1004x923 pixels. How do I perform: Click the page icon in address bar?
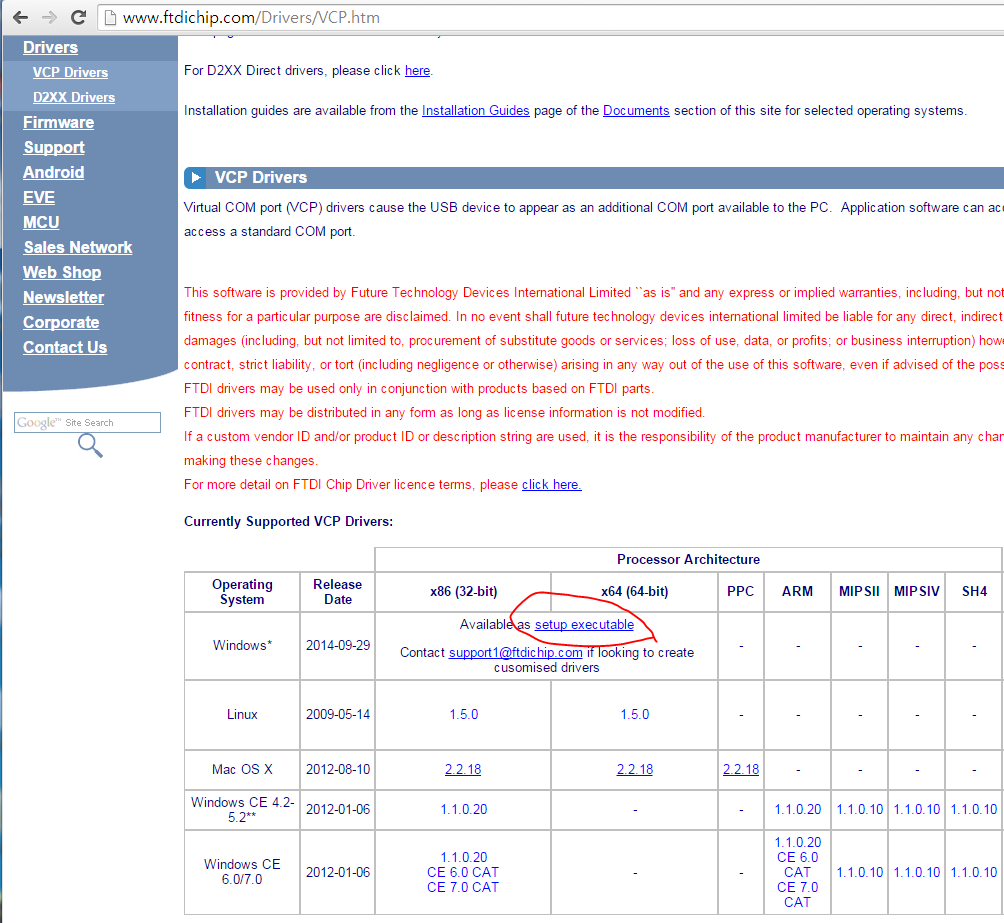(110, 18)
